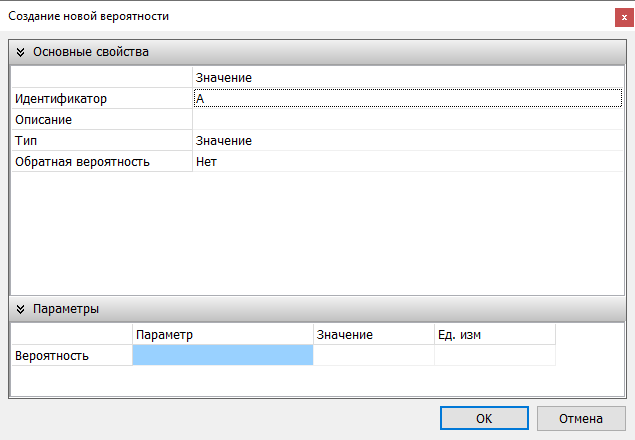Viewport: 635px width, 440px height.
Task: Open the Тип value cell showing Значение
Action: pos(406,141)
